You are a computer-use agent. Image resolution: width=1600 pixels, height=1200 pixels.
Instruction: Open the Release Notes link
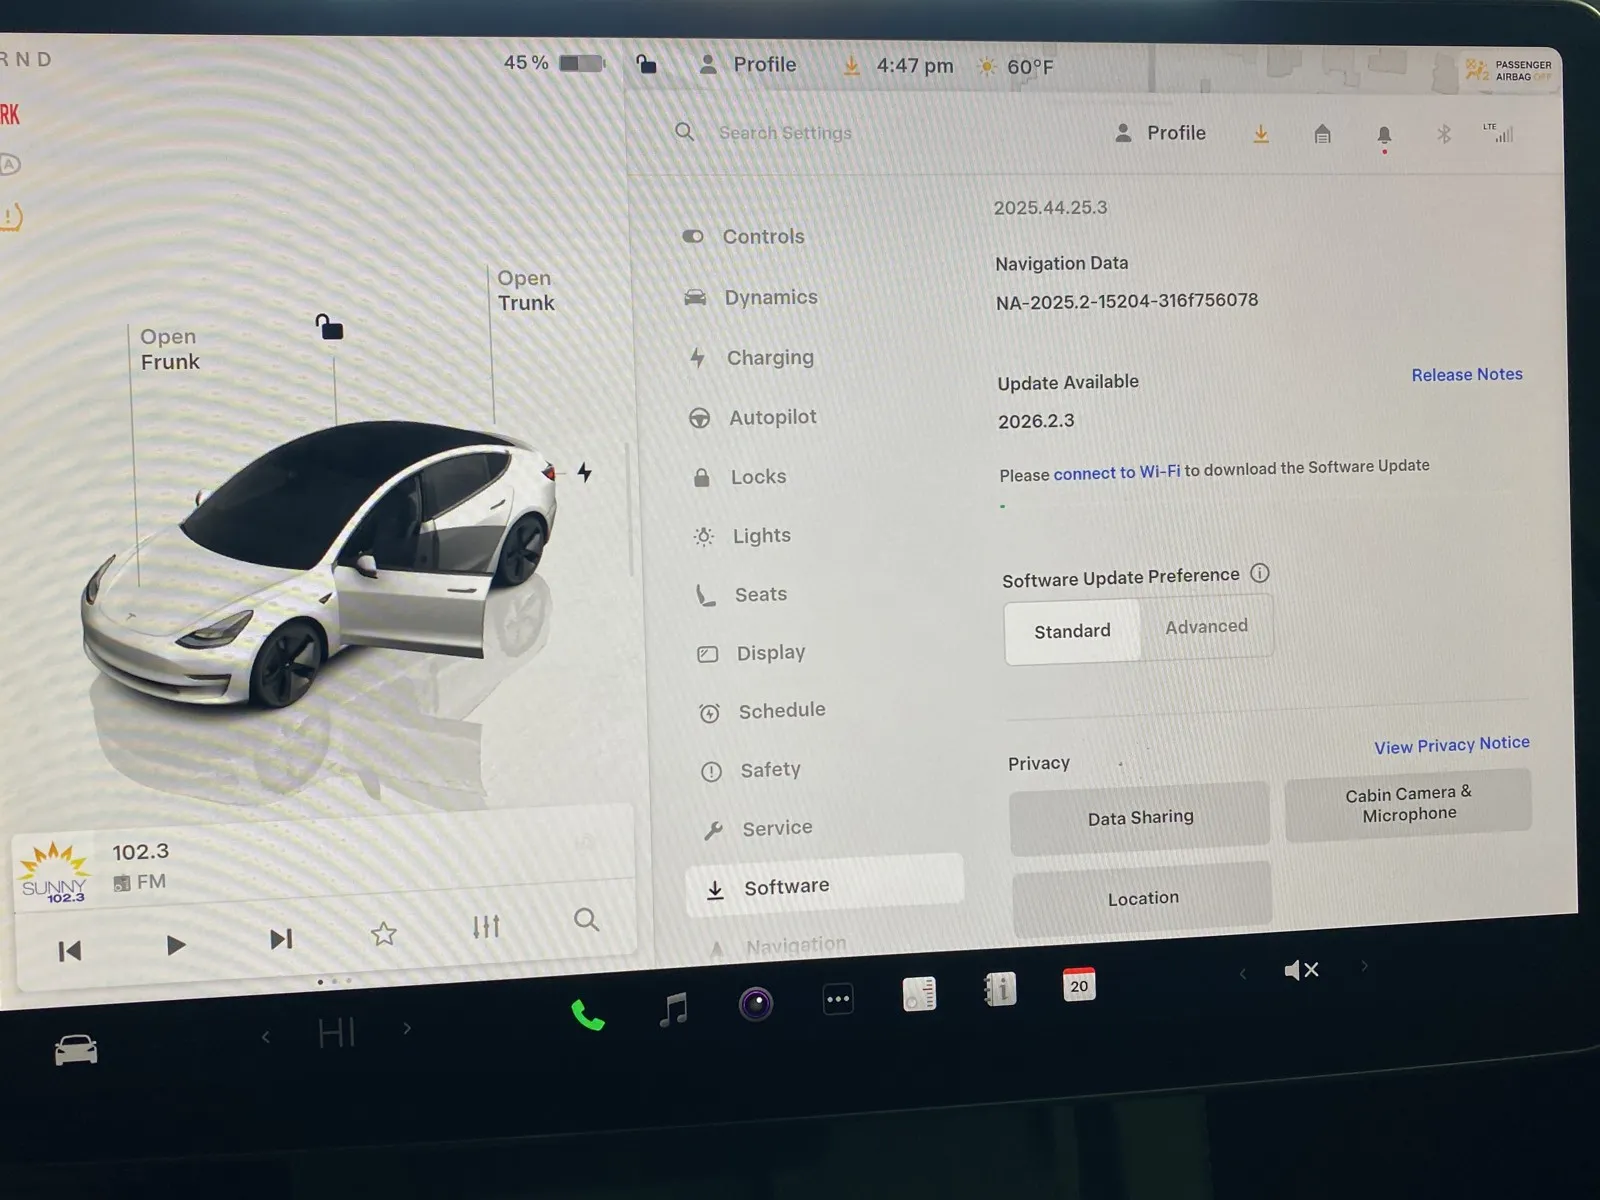1466,374
